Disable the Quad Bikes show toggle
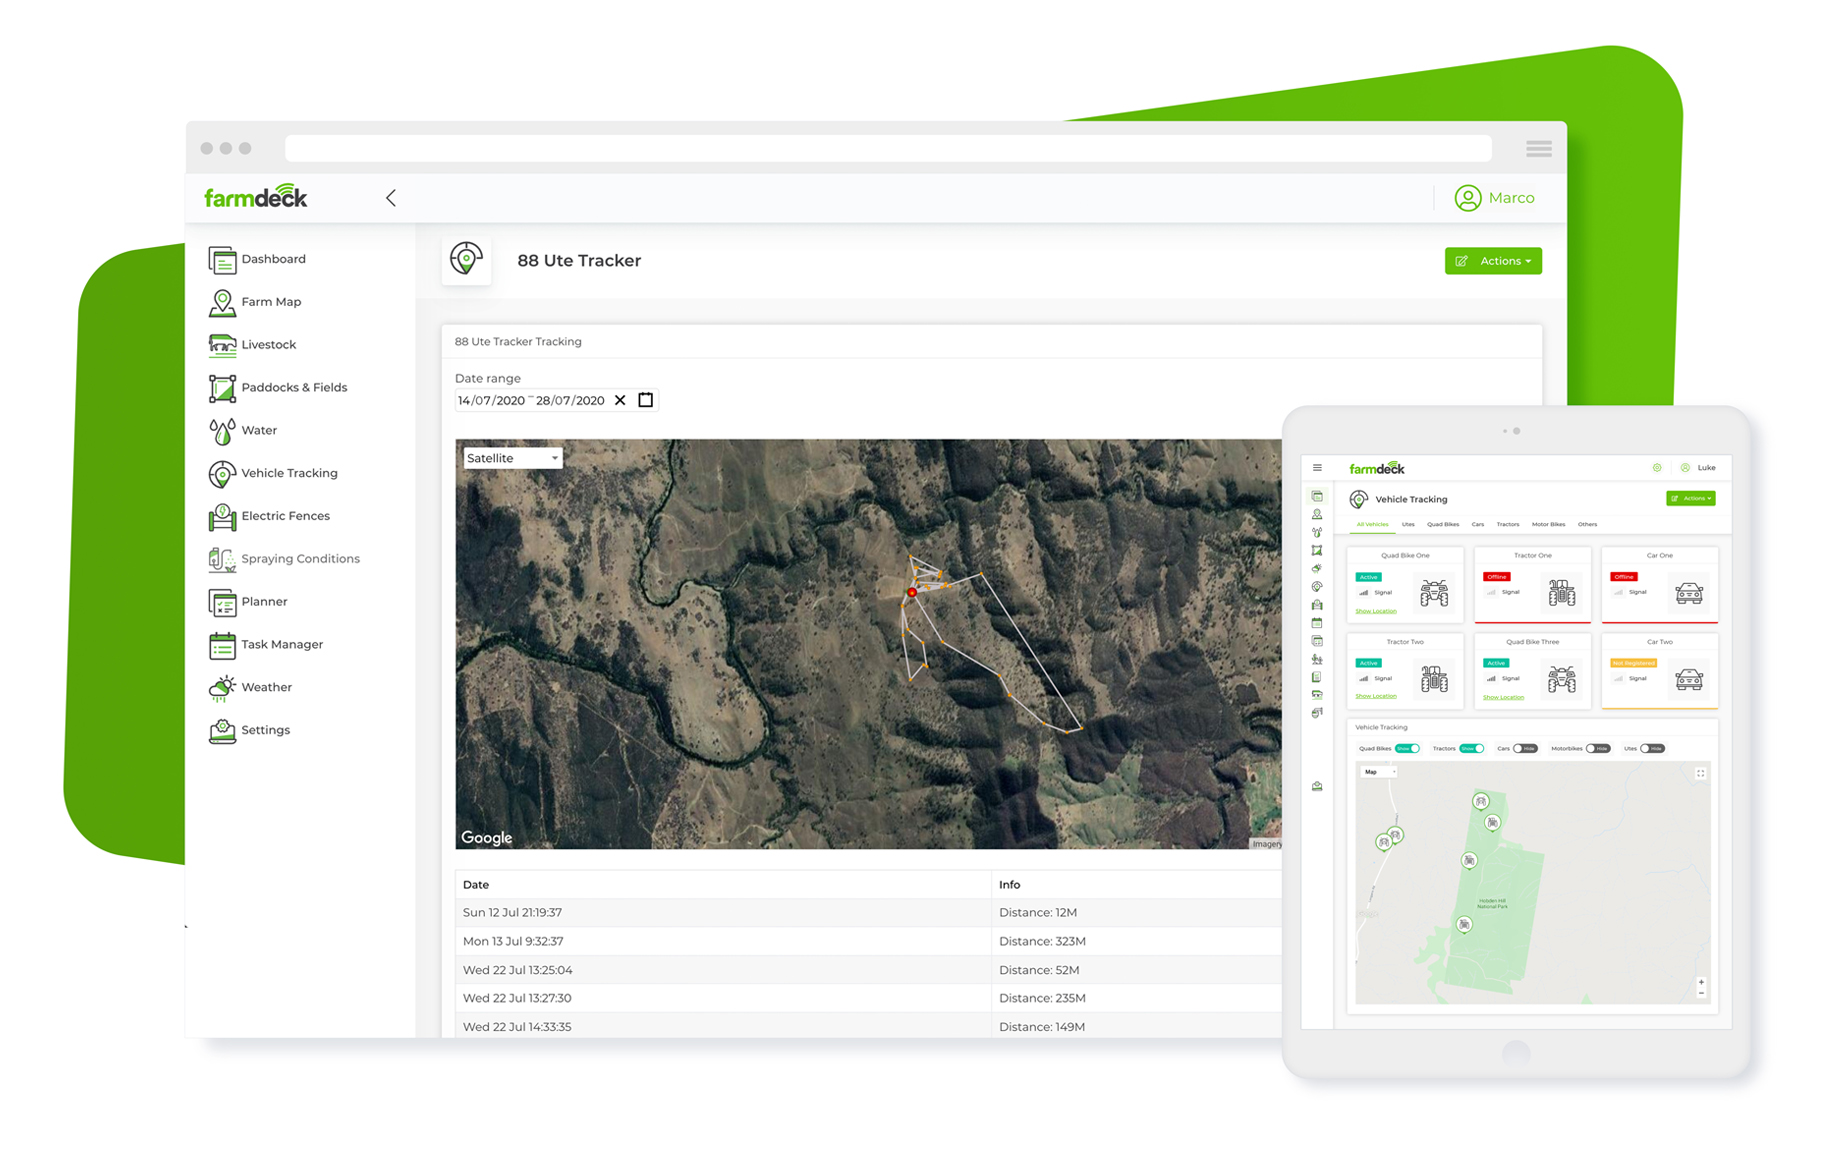 coord(1407,748)
